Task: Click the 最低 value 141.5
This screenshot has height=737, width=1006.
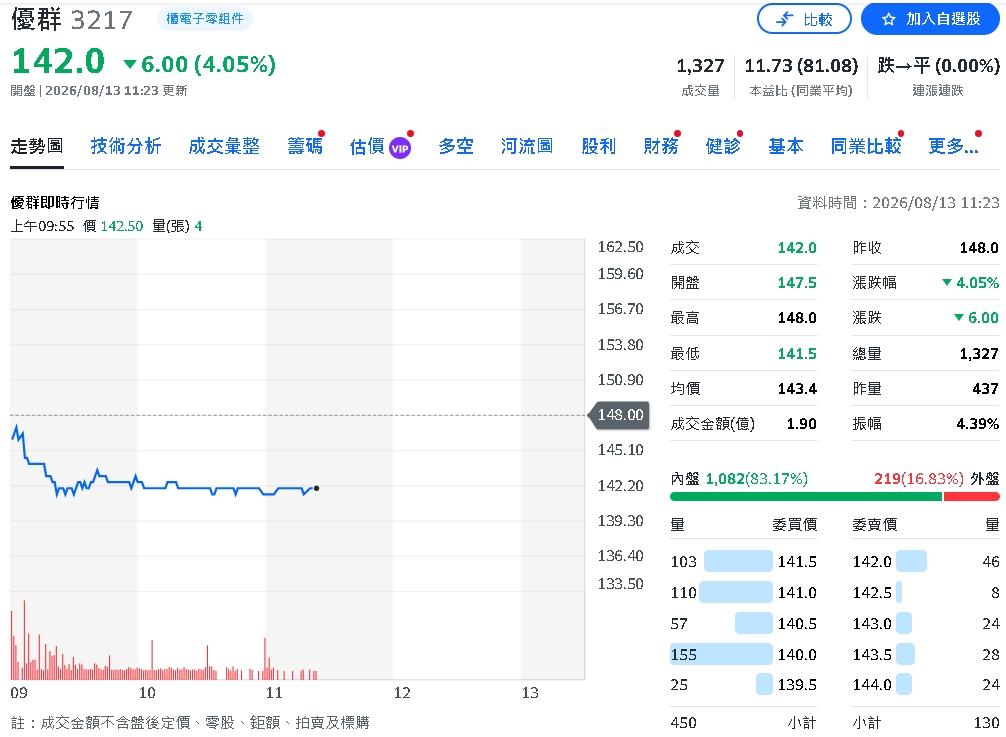Action: (x=797, y=353)
